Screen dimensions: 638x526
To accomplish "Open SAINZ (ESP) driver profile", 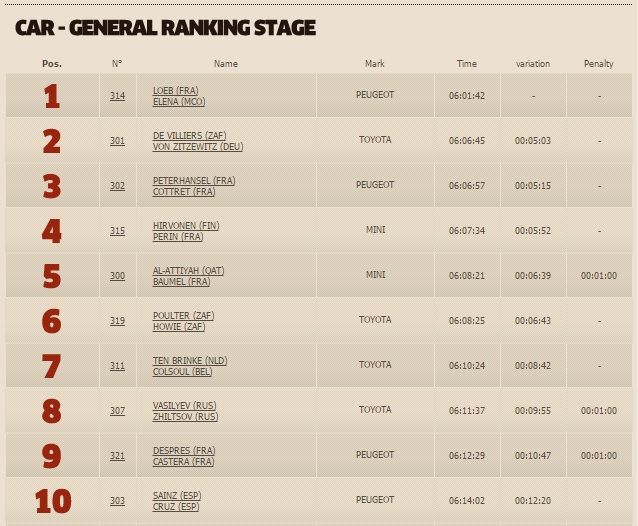I will coord(178,496).
